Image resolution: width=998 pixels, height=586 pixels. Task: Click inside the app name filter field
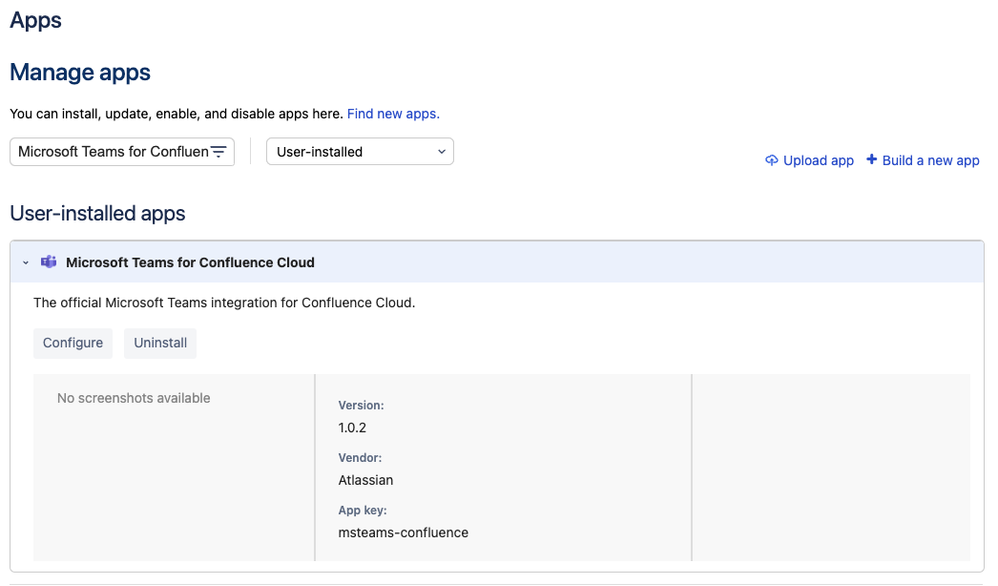point(110,151)
